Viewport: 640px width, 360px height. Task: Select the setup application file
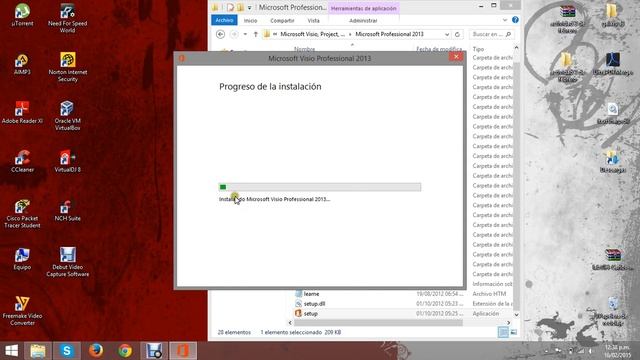pyautogui.click(x=311, y=313)
